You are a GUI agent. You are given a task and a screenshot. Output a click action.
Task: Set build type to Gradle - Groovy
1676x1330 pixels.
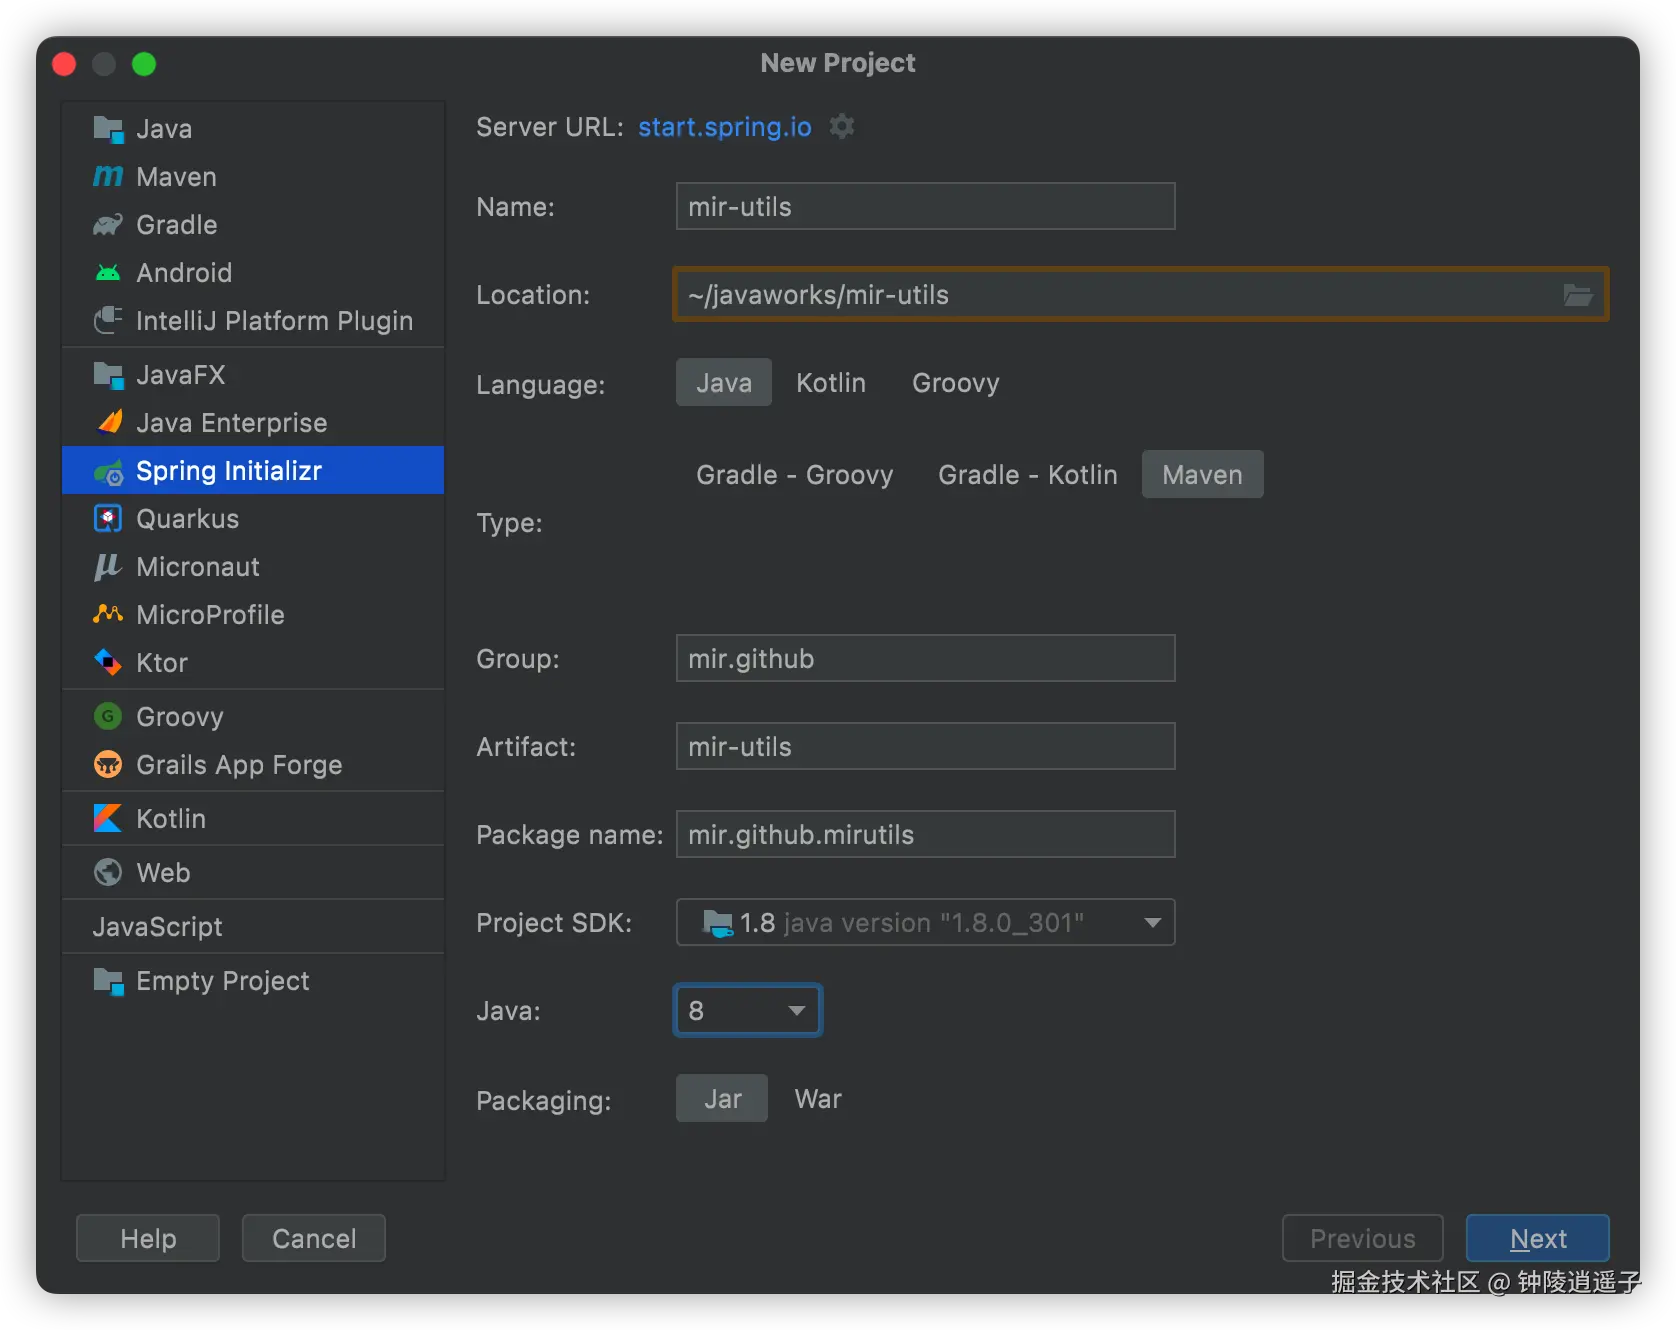click(794, 475)
